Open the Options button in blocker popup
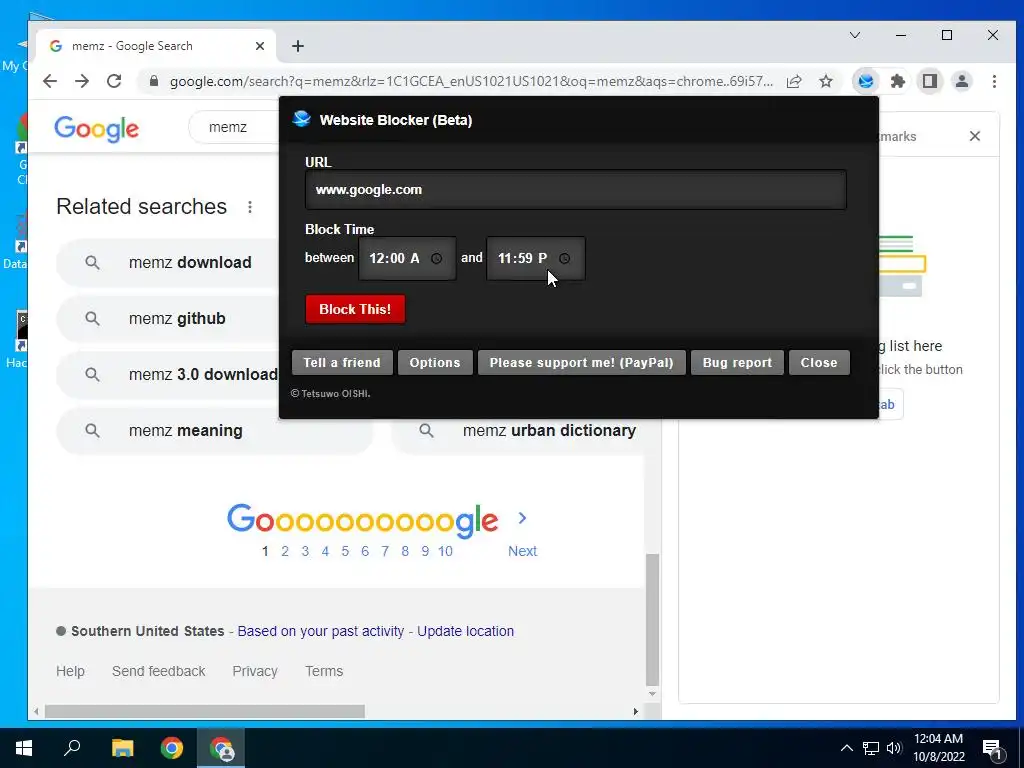The width and height of the screenshot is (1024, 768). (435, 362)
